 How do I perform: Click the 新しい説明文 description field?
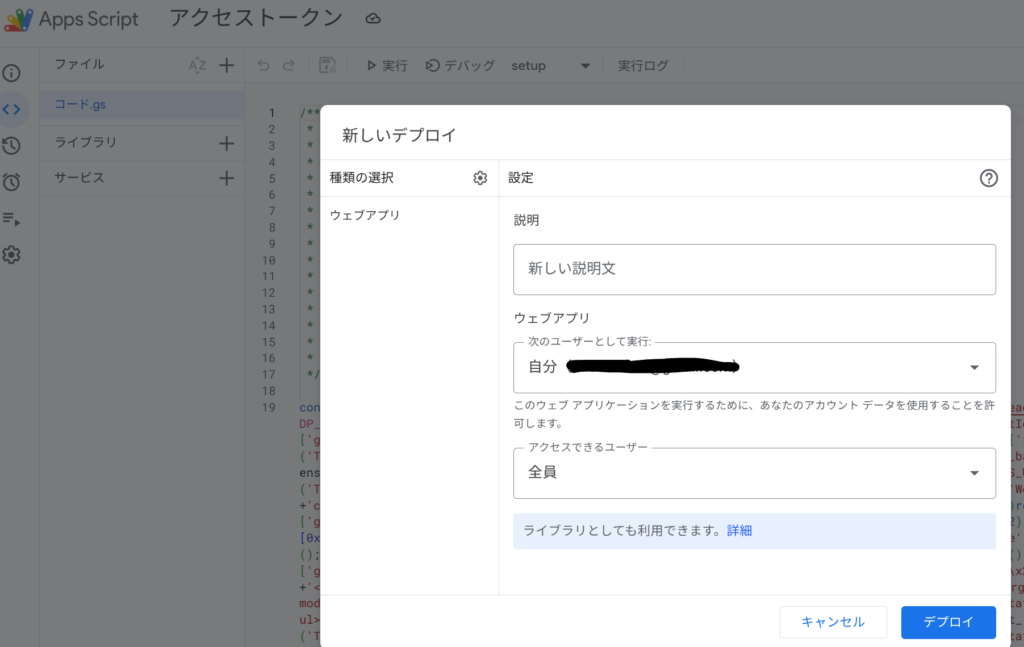[x=754, y=269]
